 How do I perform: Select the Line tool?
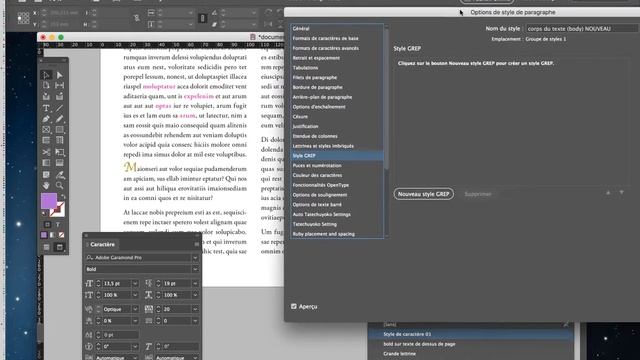[60, 108]
